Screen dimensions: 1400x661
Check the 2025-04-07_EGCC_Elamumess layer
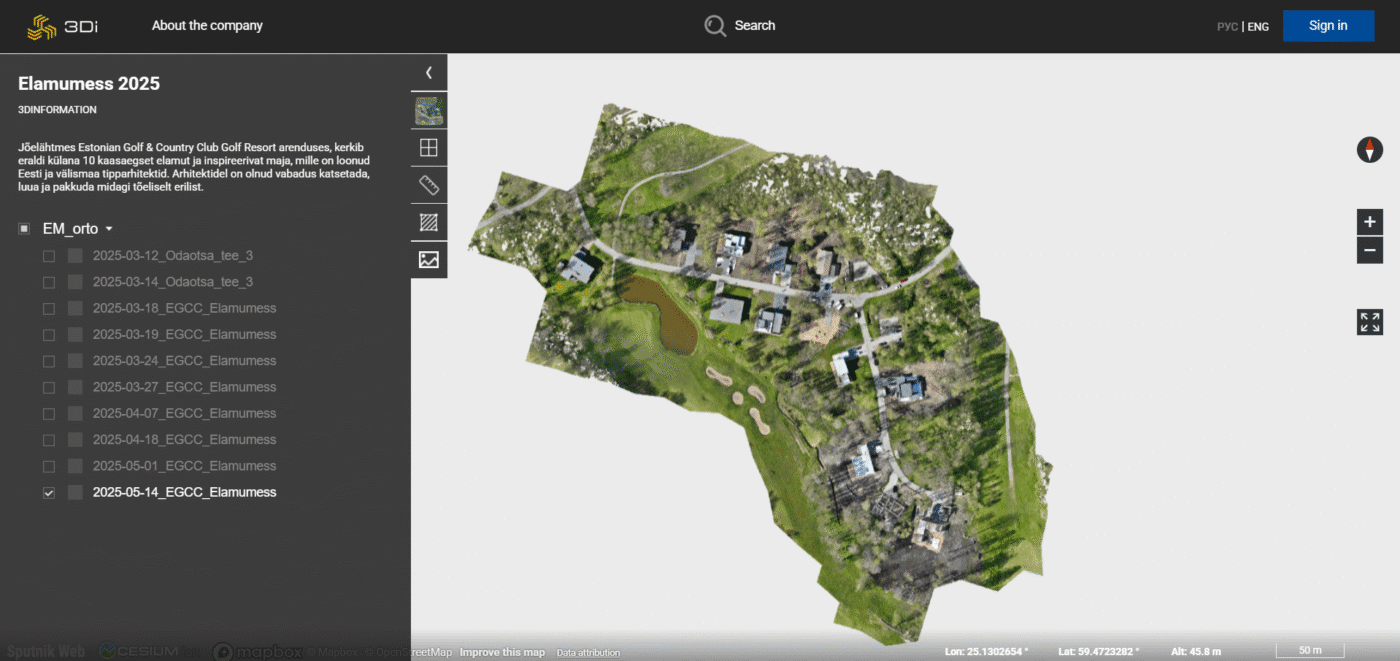pos(49,414)
